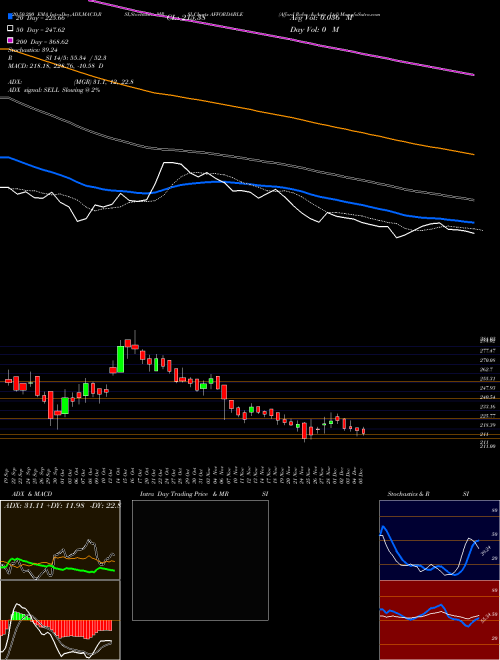Click the 'Day Vol: 0 M' label
Image resolution: width=500 pixels, height=660 pixels.
[x=314, y=30]
